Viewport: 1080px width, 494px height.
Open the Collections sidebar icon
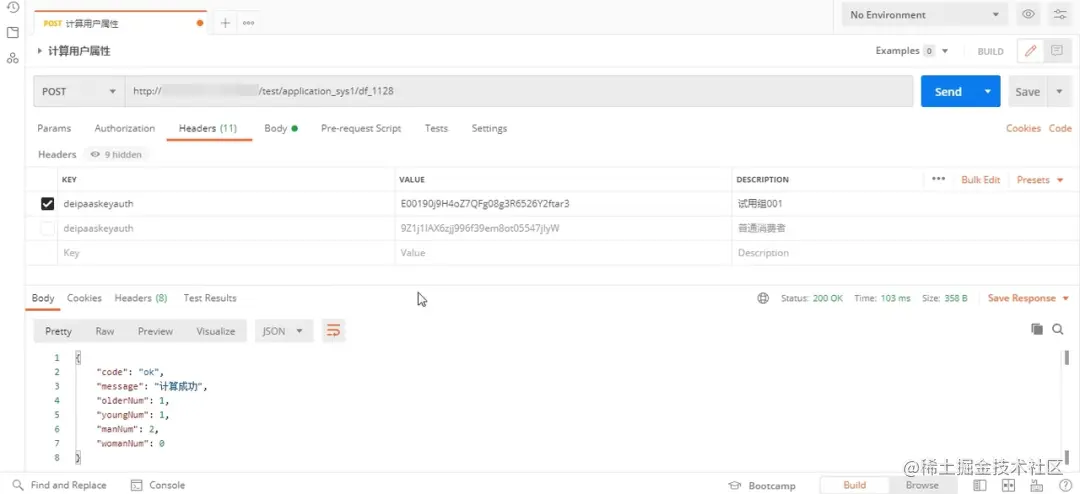tap(12, 32)
